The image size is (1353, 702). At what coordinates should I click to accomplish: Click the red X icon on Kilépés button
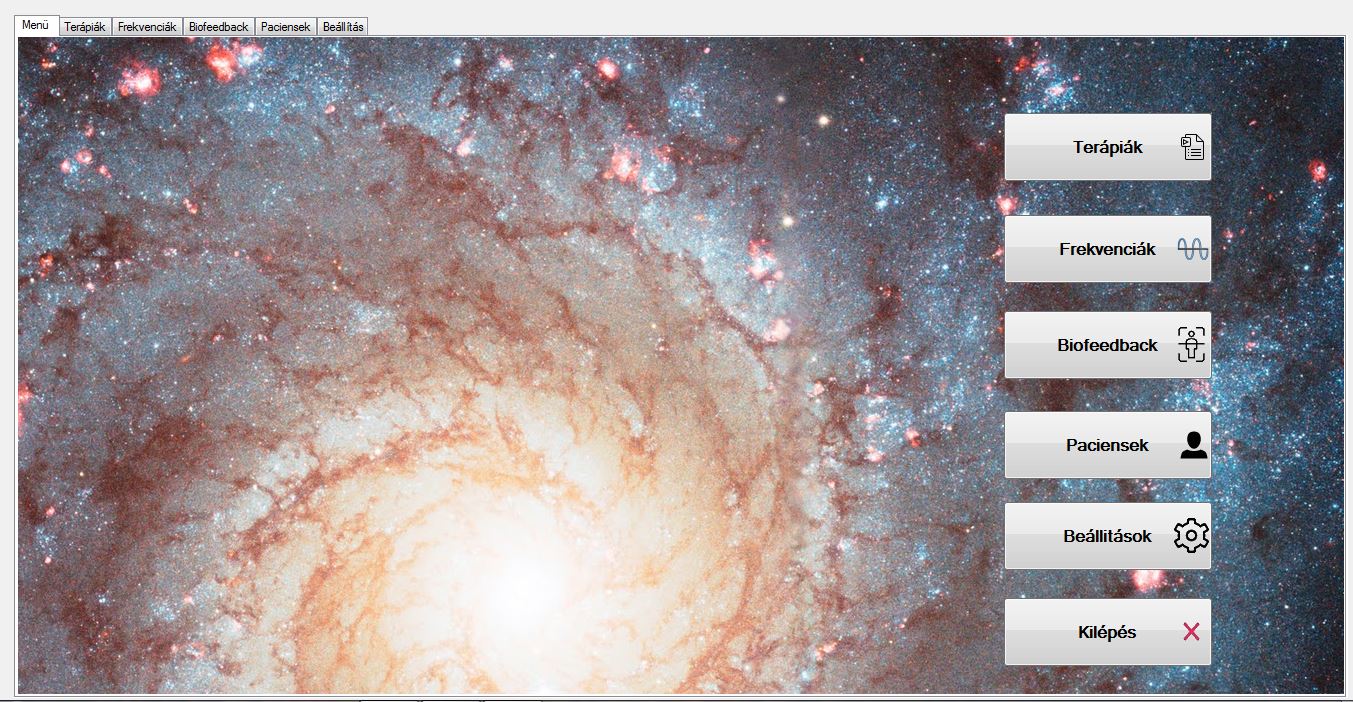(1191, 632)
